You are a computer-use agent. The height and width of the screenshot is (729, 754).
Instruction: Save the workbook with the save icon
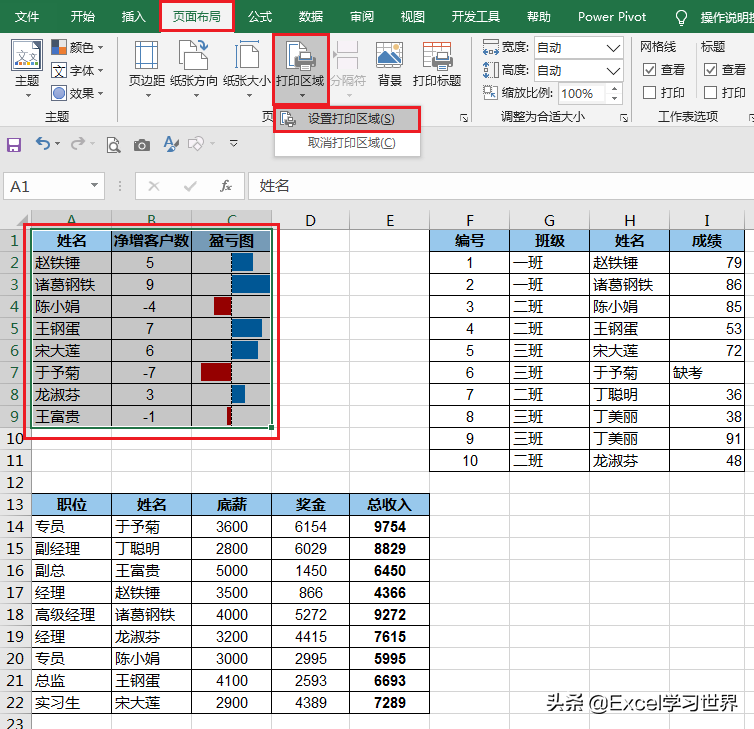pos(14,144)
